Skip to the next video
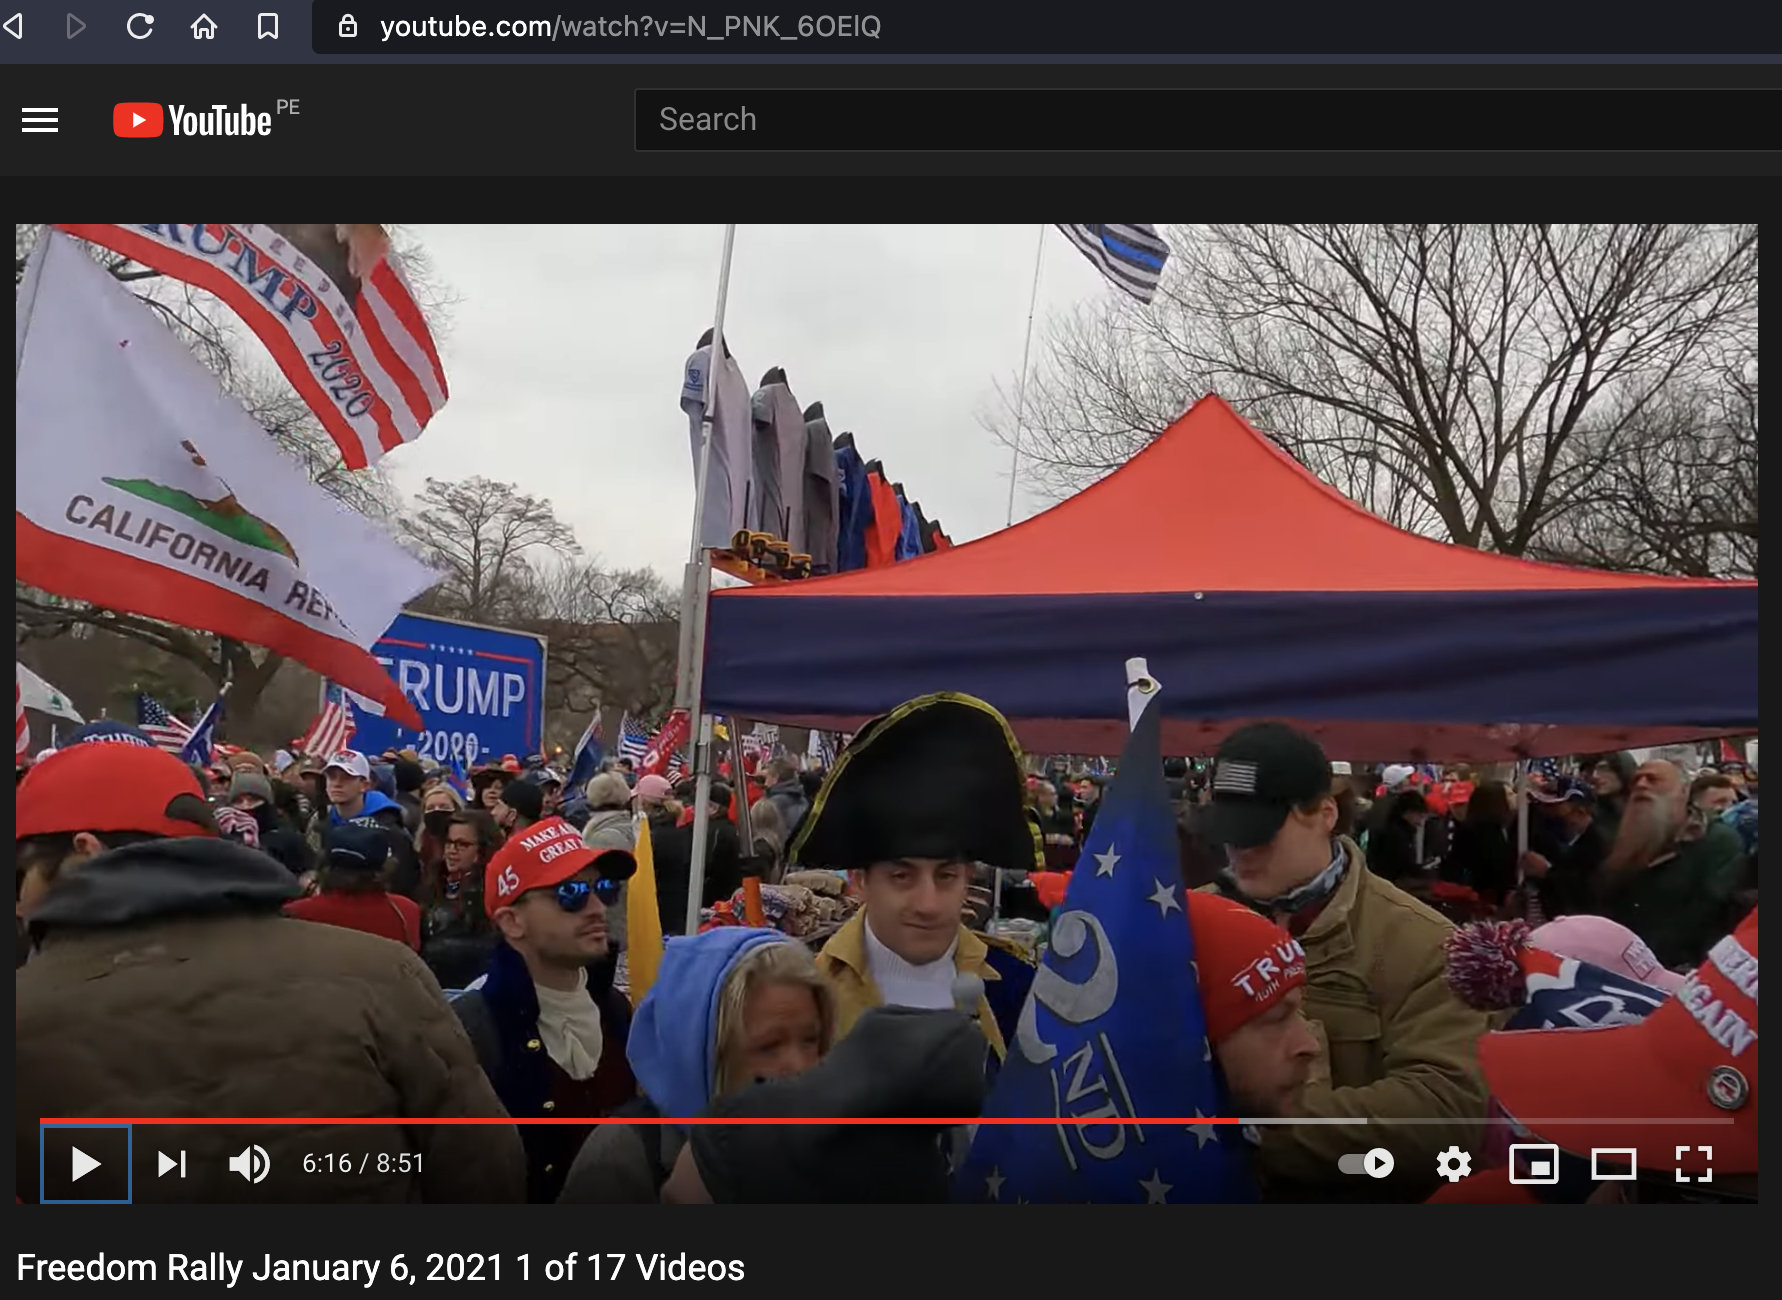1782x1300 pixels. tap(172, 1164)
